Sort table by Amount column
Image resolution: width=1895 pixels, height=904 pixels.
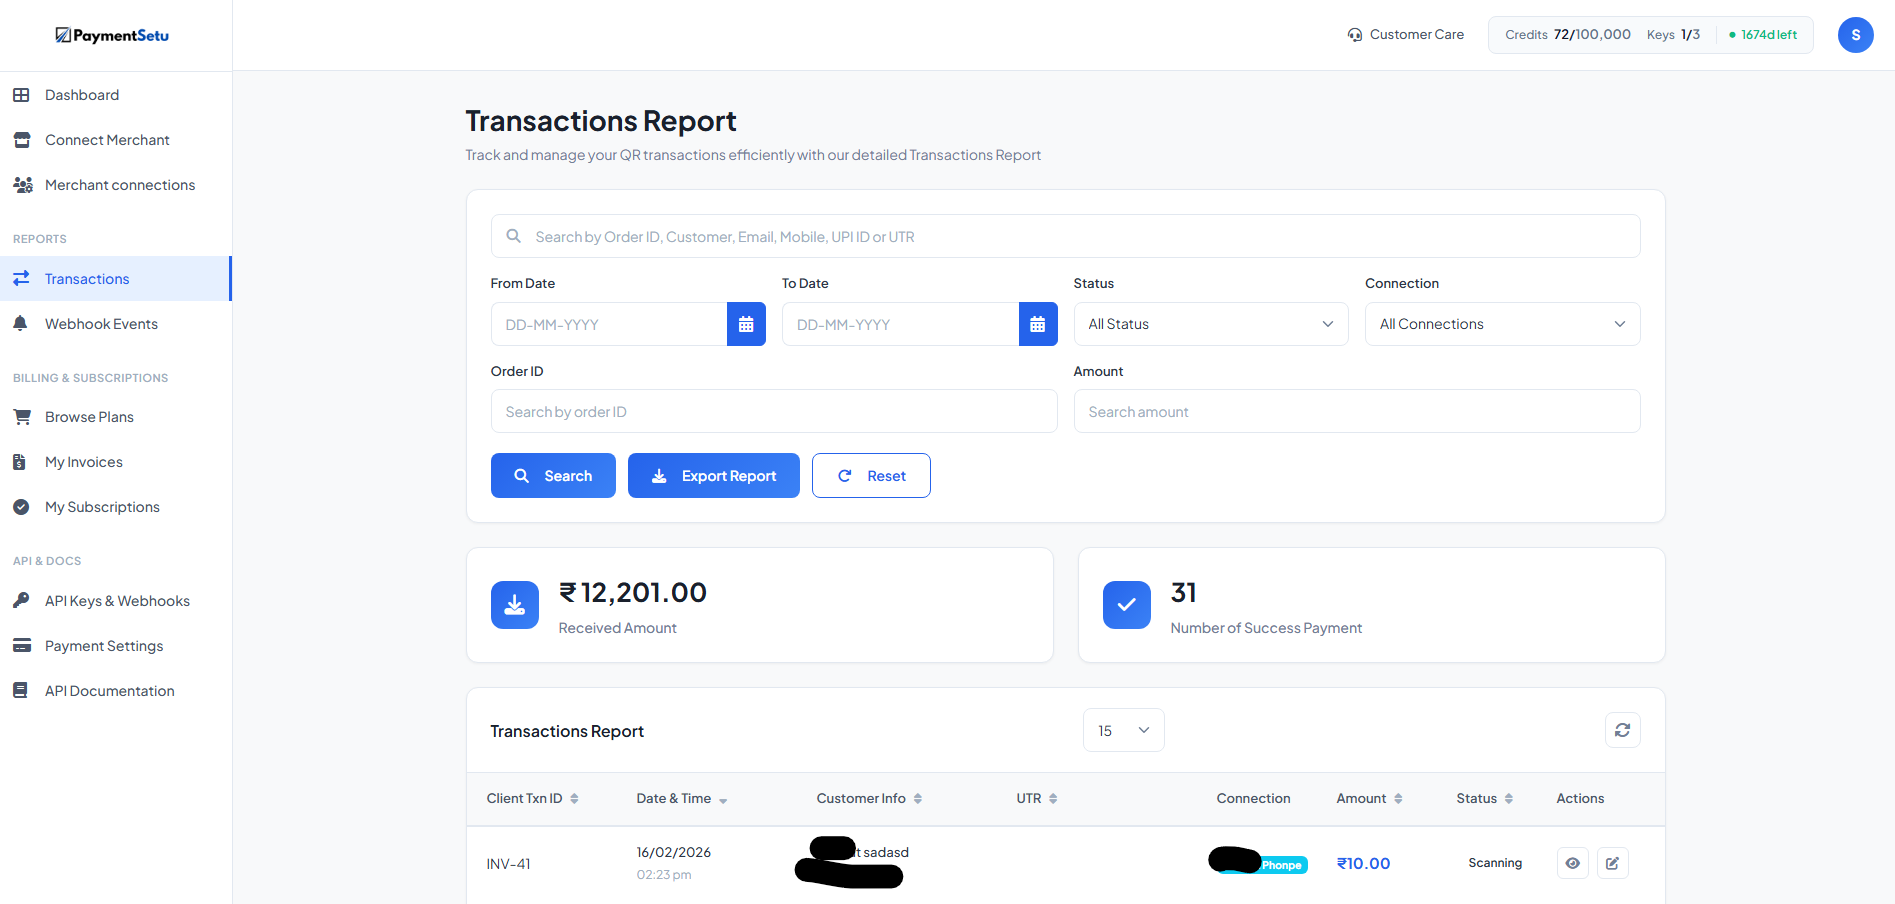coord(1369,798)
